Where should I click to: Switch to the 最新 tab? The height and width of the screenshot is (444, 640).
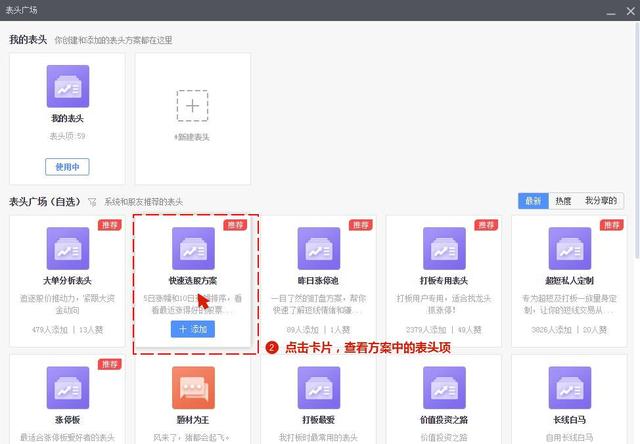(533, 201)
